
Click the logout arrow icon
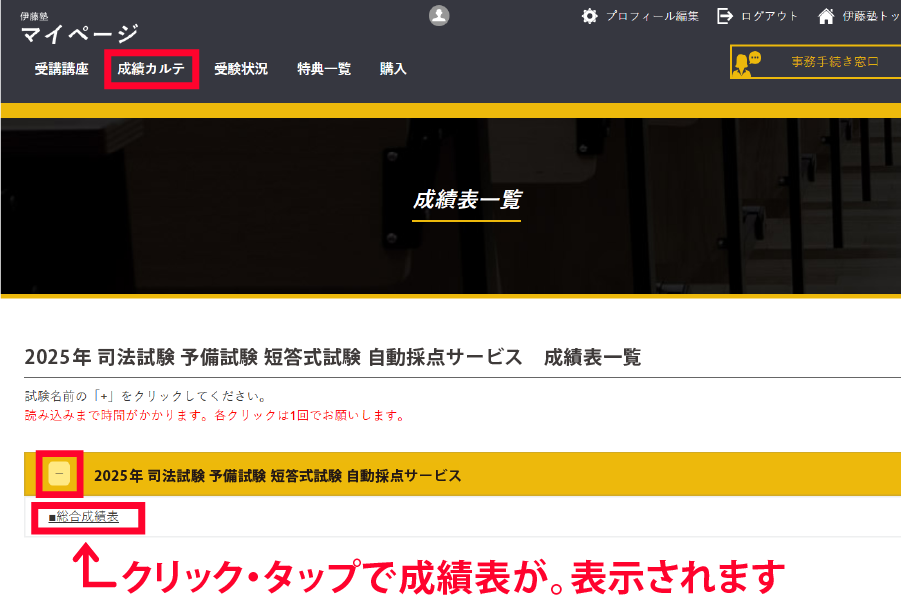pos(725,16)
